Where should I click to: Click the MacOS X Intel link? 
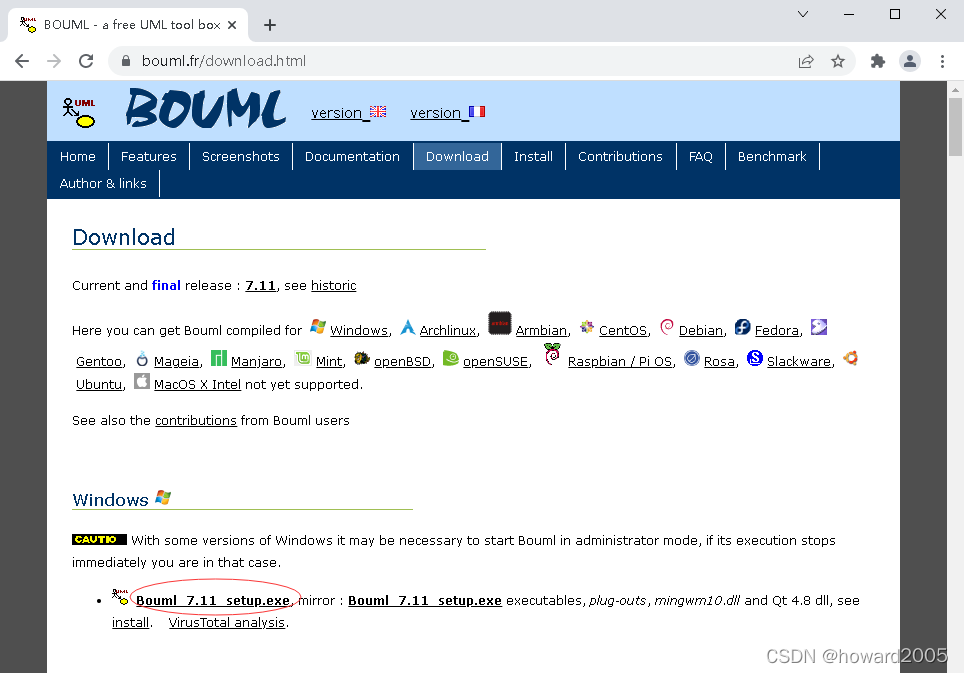[197, 384]
